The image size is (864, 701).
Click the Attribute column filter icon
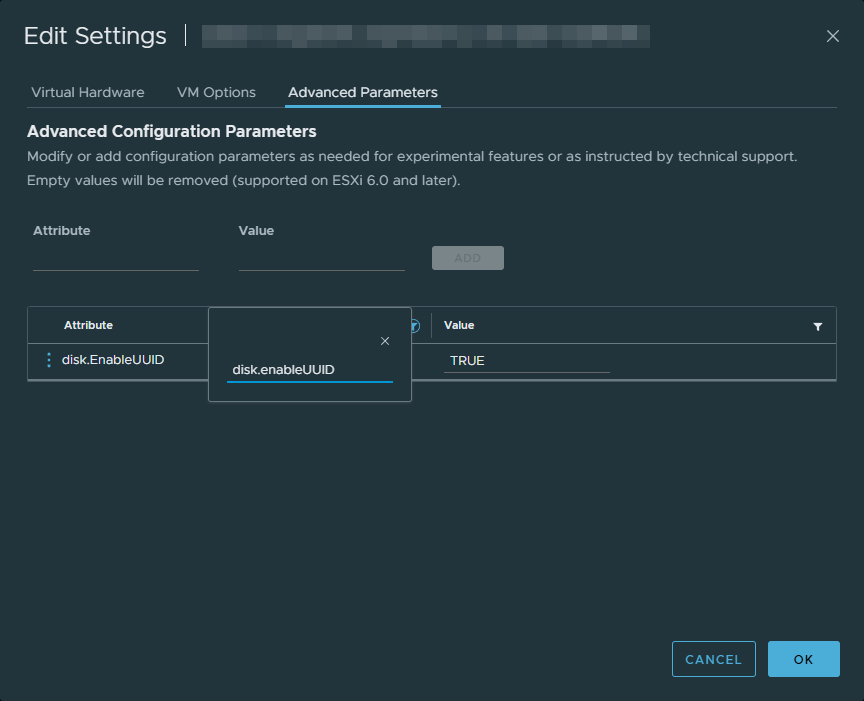click(414, 326)
